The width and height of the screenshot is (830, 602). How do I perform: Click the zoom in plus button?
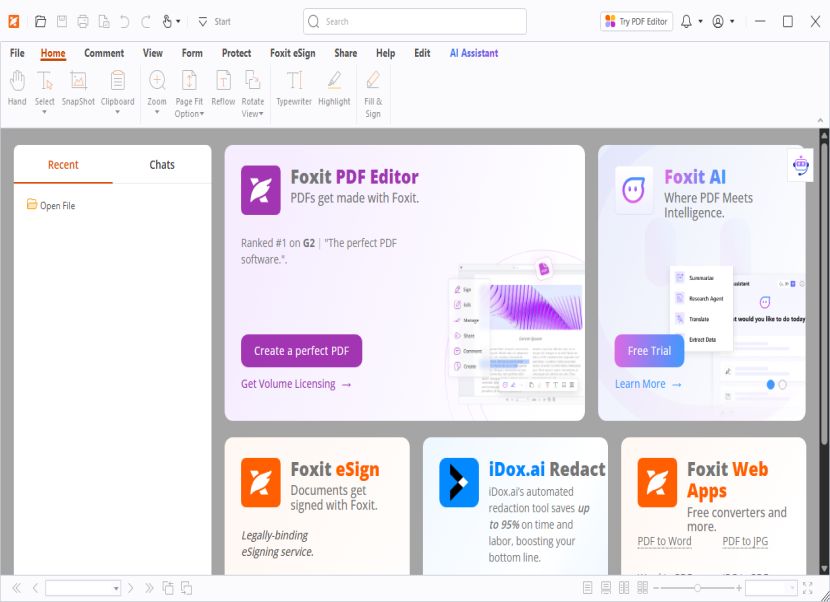coord(738,588)
